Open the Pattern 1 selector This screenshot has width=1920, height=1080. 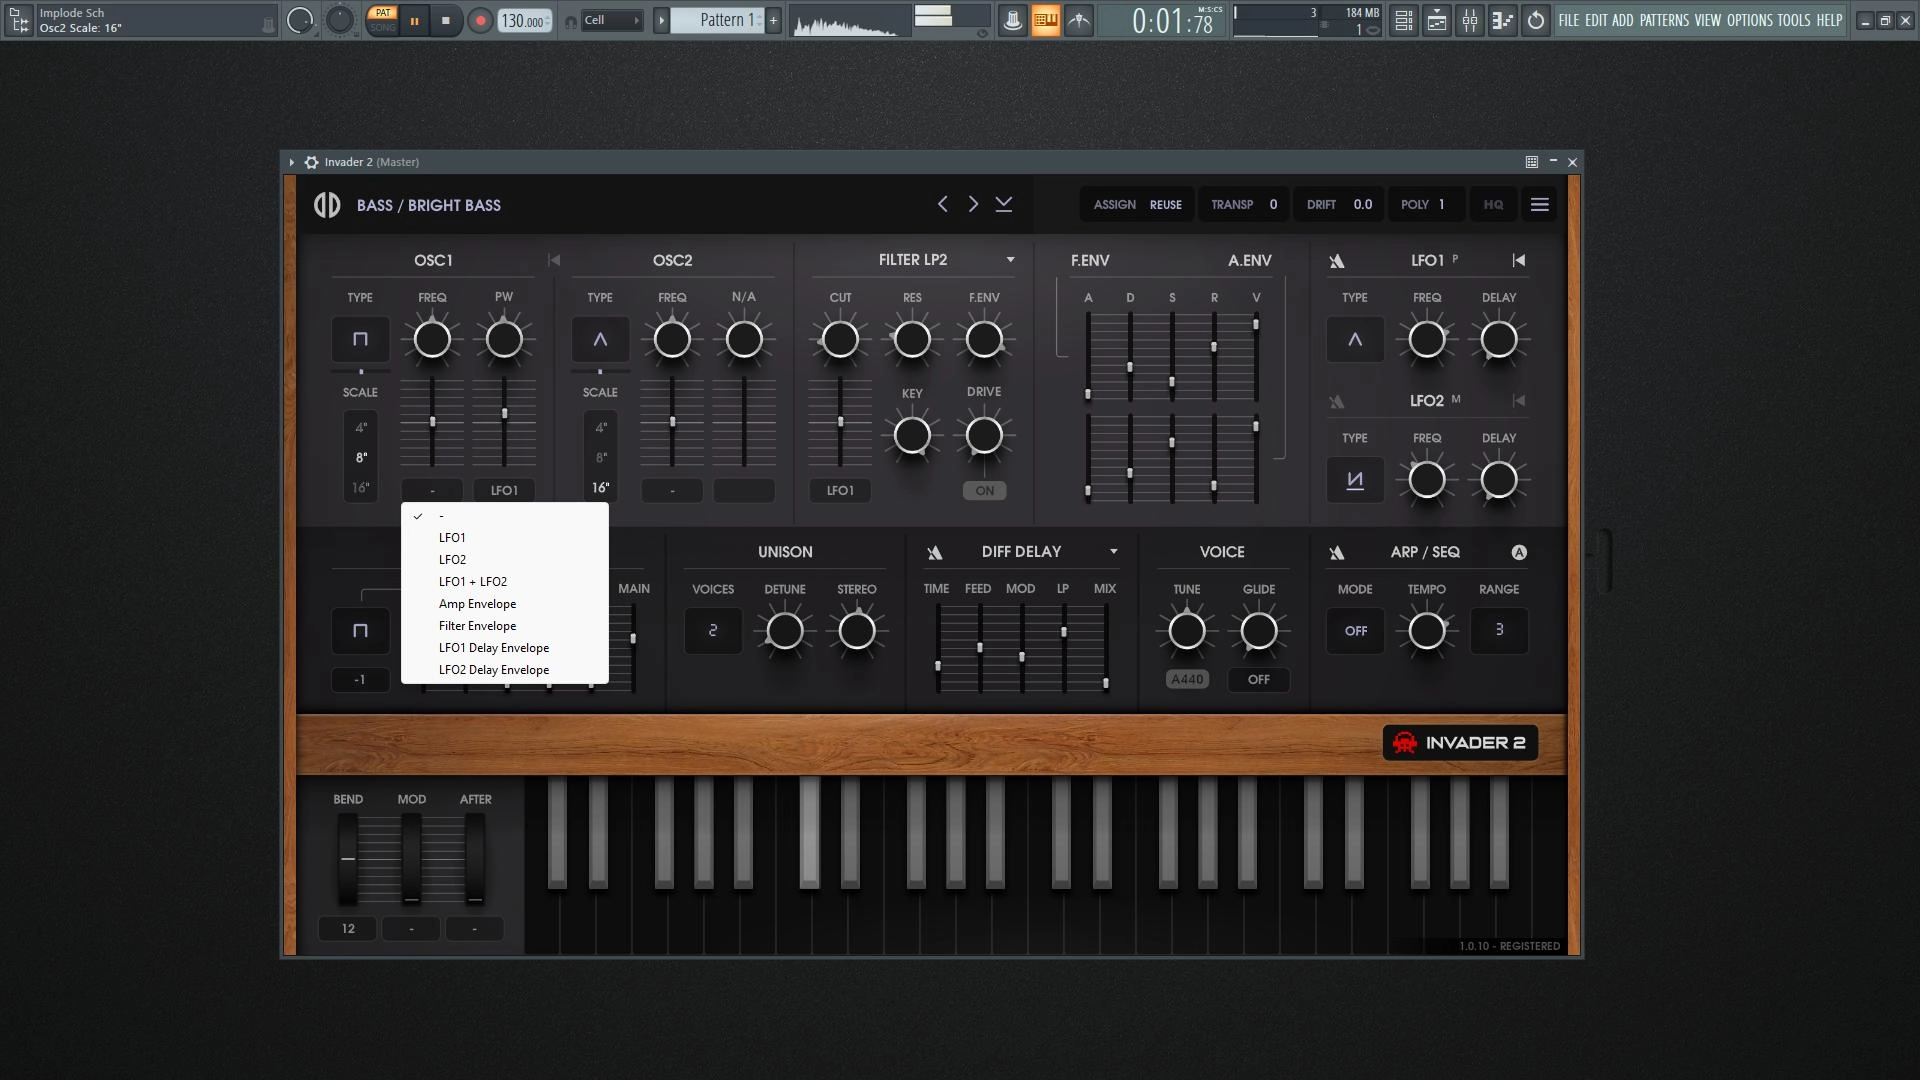click(x=717, y=20)
